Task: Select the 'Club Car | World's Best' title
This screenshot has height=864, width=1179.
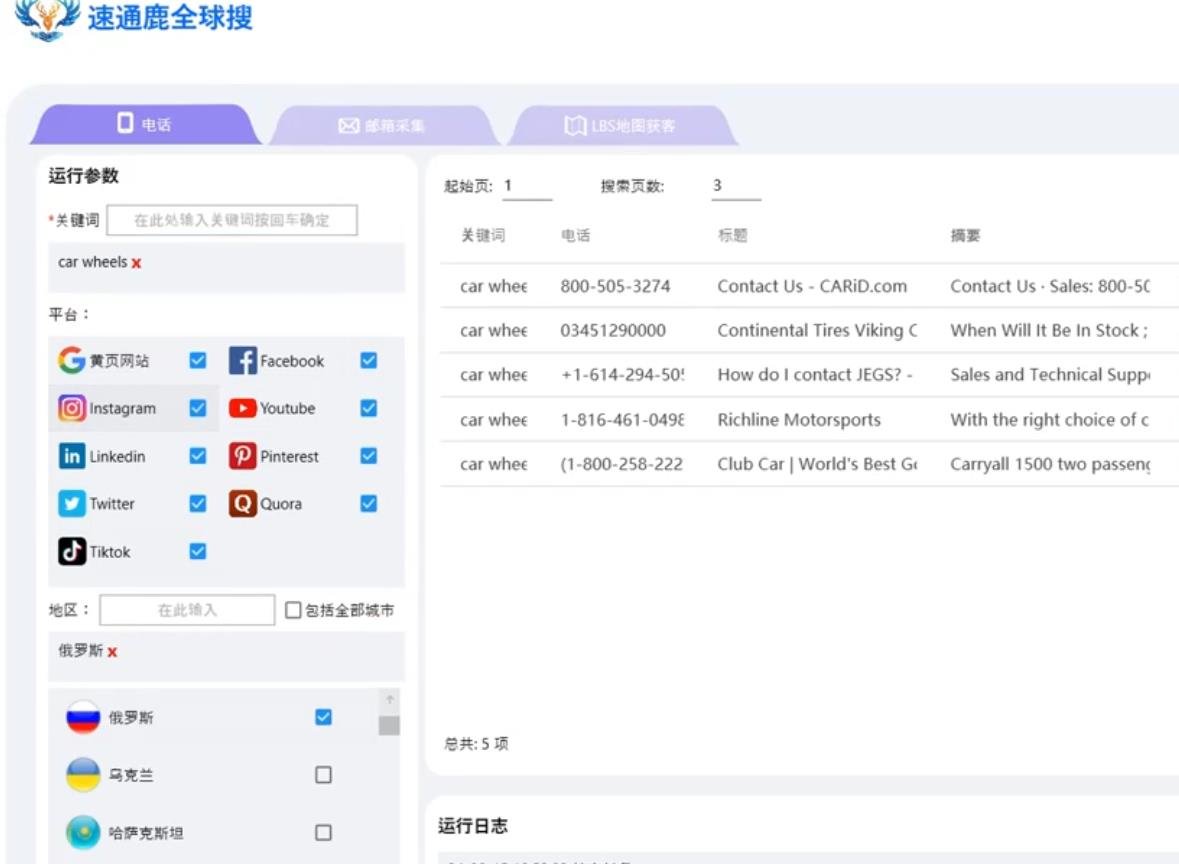Action: [817, 464]
